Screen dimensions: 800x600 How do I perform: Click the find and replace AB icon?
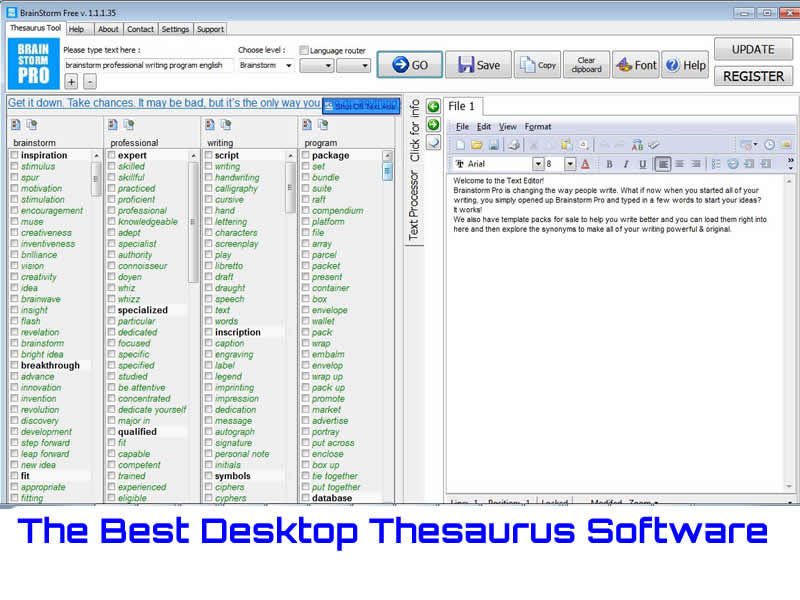[x=637, y=145]
